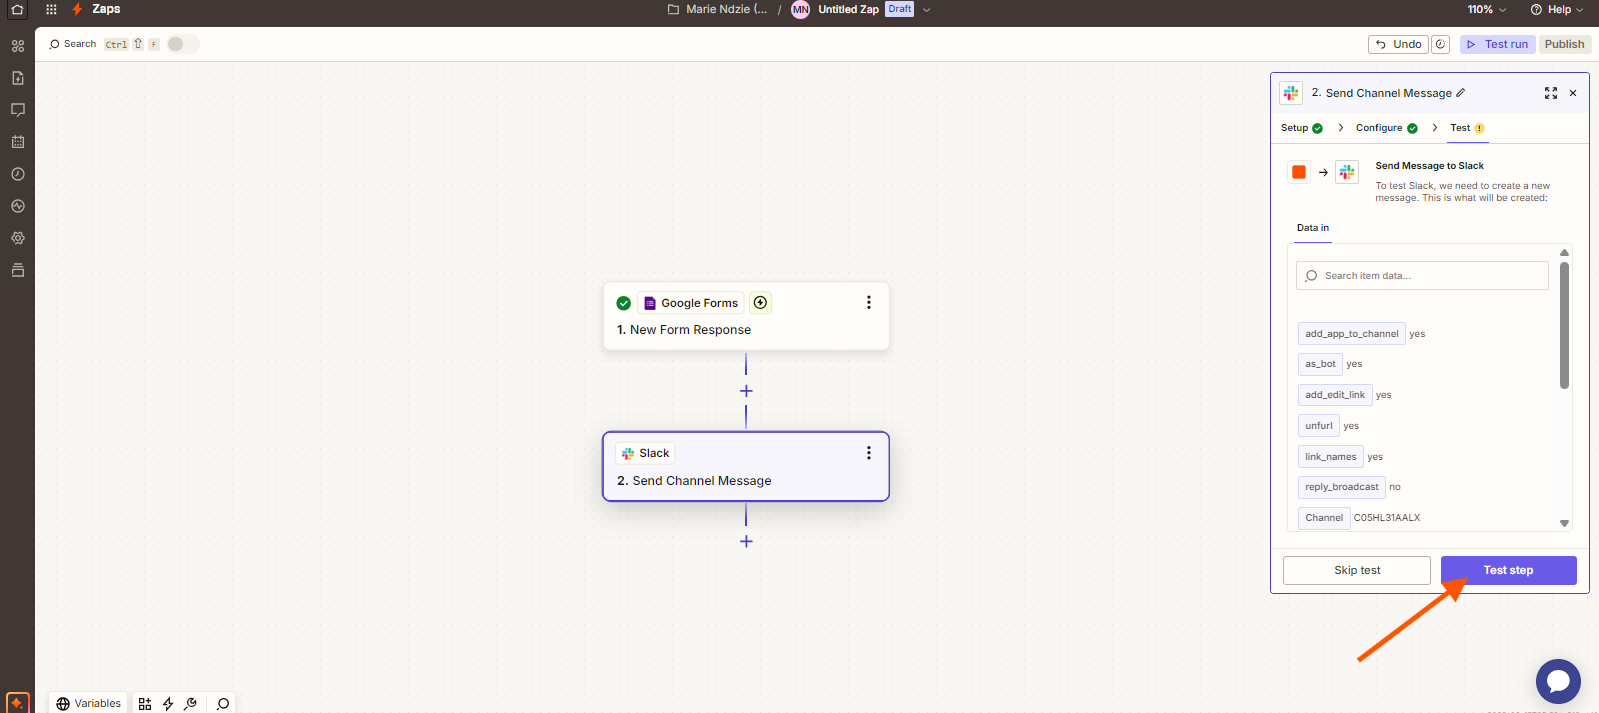1599x713 pixels.
Task: Expand the Untitled Zap title chevron
Action: coord(927,10)
